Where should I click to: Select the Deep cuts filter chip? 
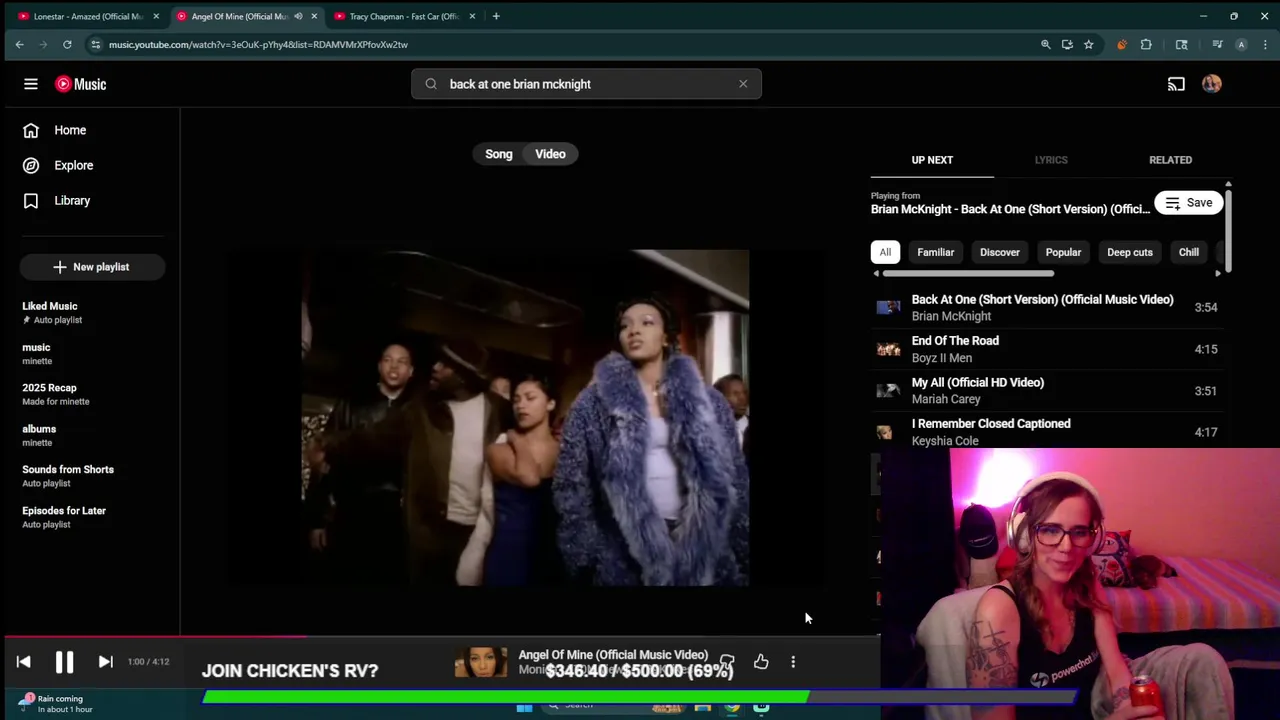click(1130, 252)
